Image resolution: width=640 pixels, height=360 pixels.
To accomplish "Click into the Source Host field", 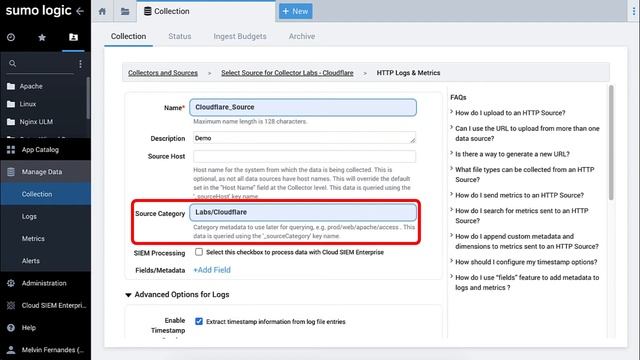I will click(x=304, y=156).
